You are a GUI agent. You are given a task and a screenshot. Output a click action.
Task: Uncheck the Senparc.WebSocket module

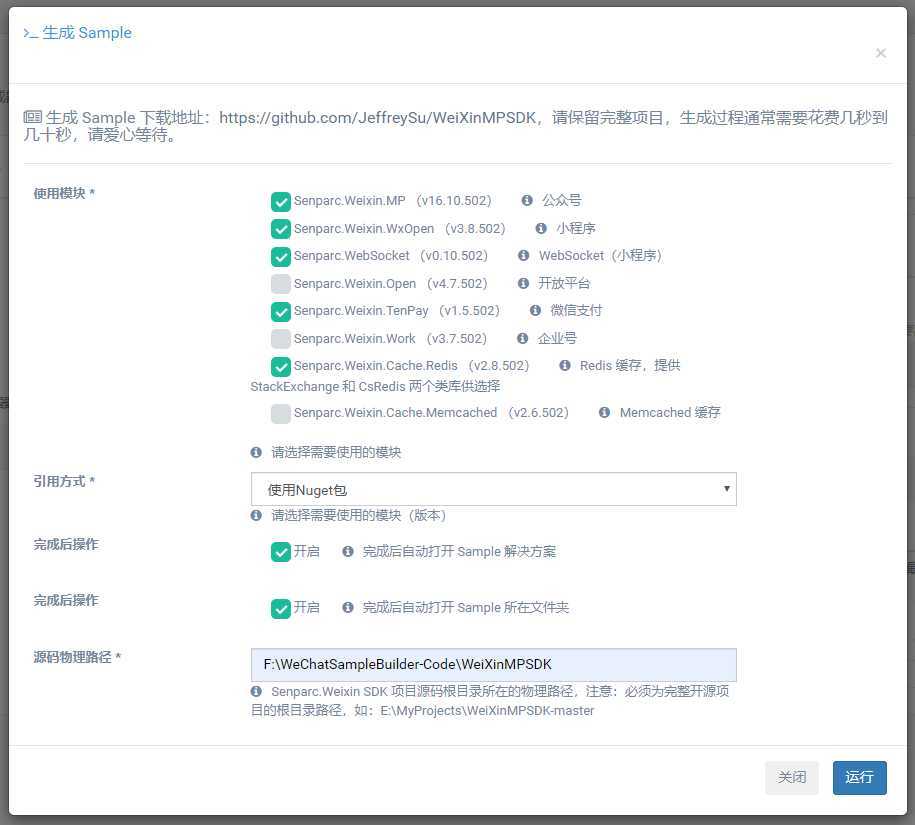(281, 257)
